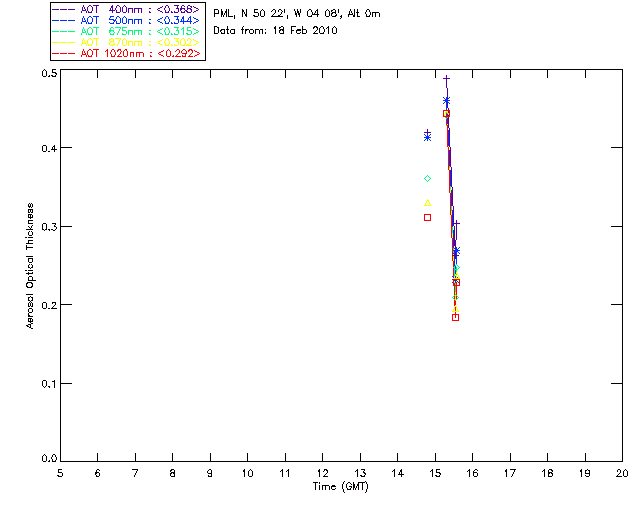Click the mean value <0.292> in legend
The image size is (640, 512).
pyautogui.click(x=179, y=53)
